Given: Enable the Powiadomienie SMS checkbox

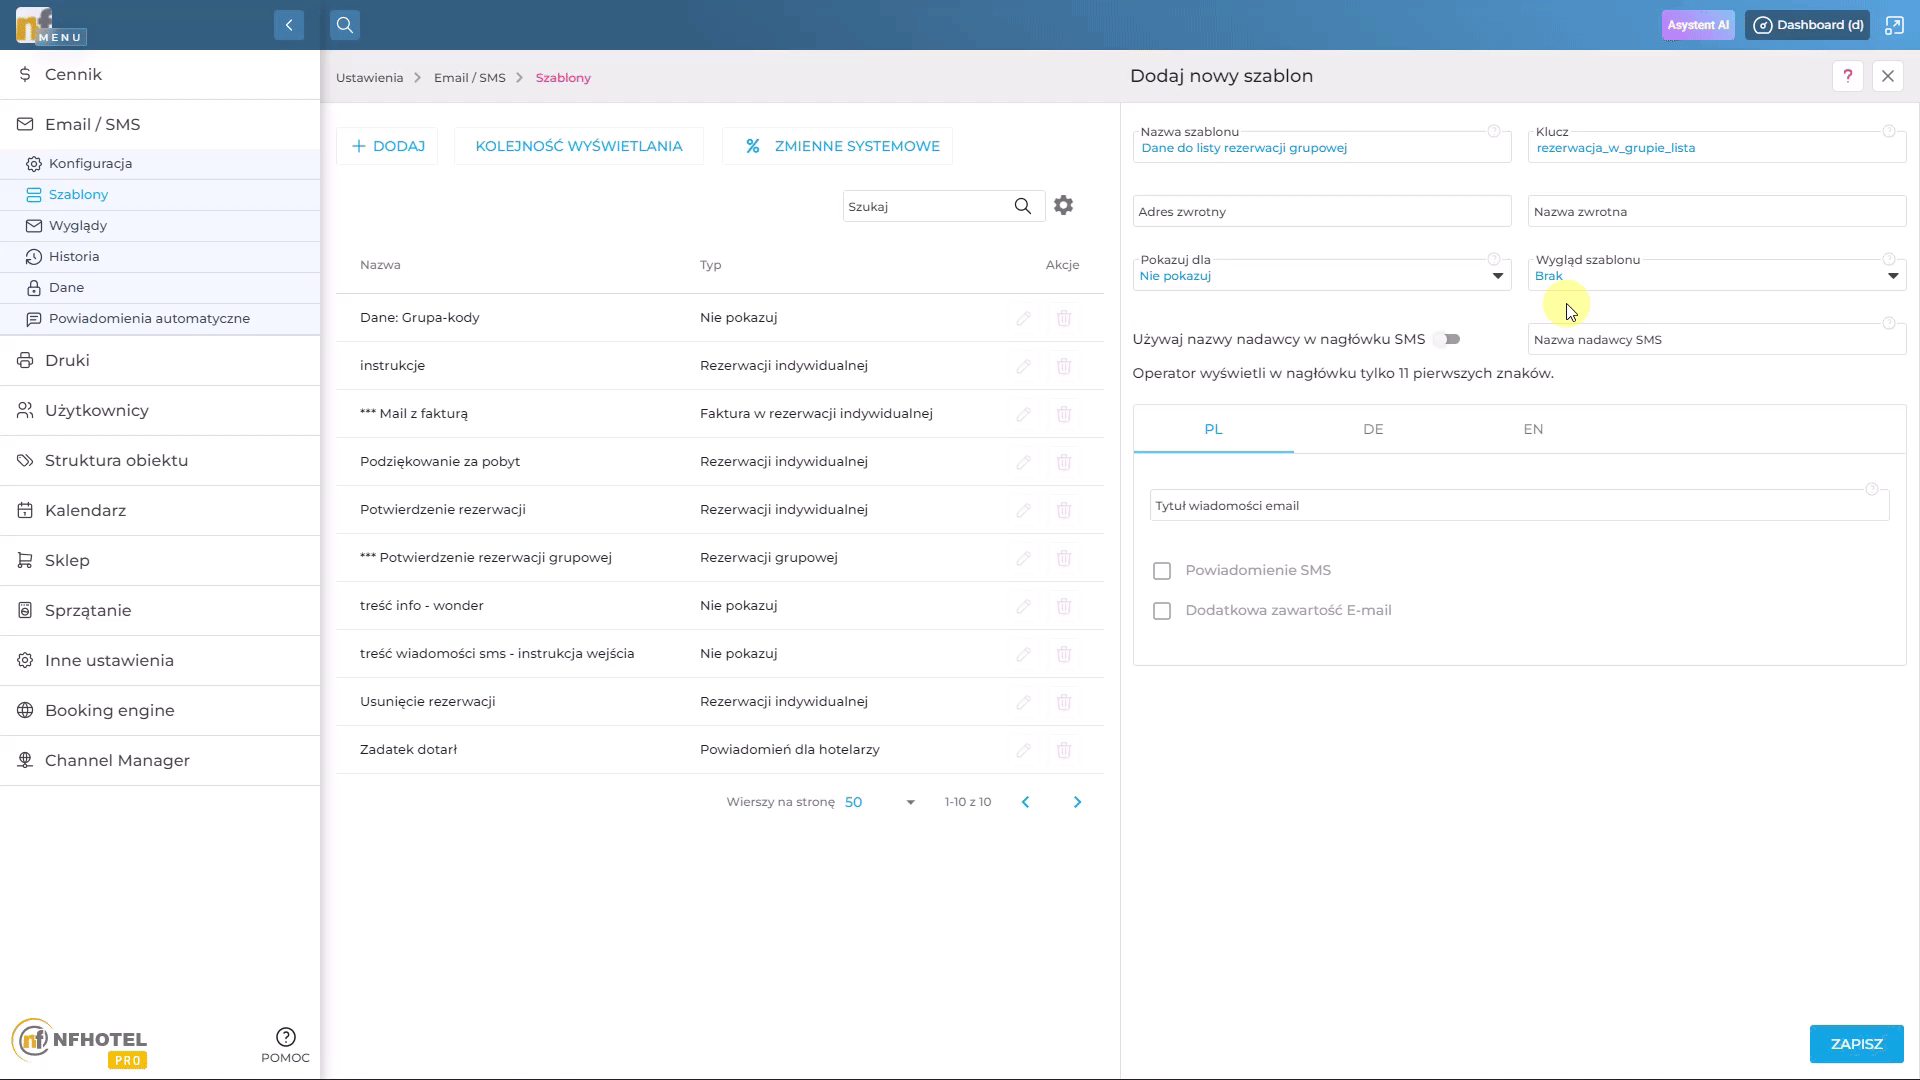Looking at the screenshot, I should pyautogui.click(x=1162, y=571).
